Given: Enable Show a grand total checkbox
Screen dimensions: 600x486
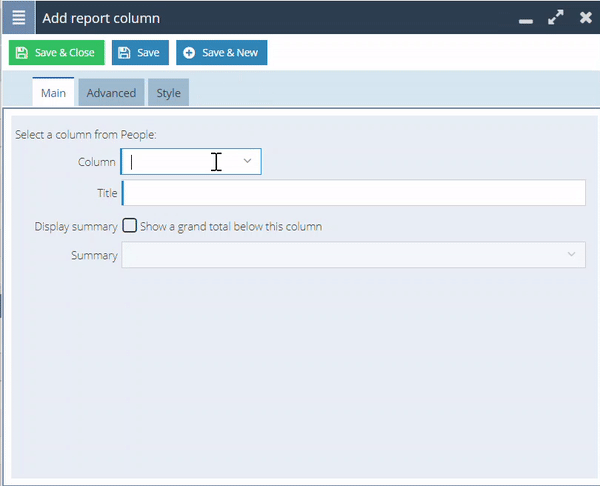Looking at the screenshot, I should pos(129,225).
